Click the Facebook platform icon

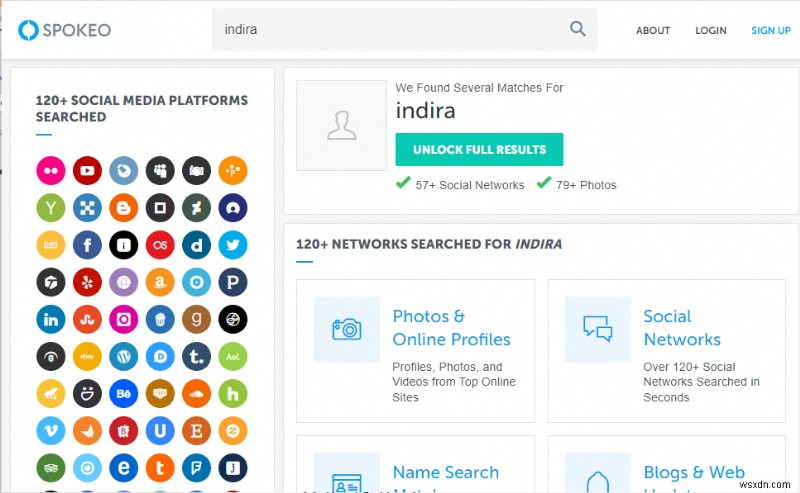point(87,245)
